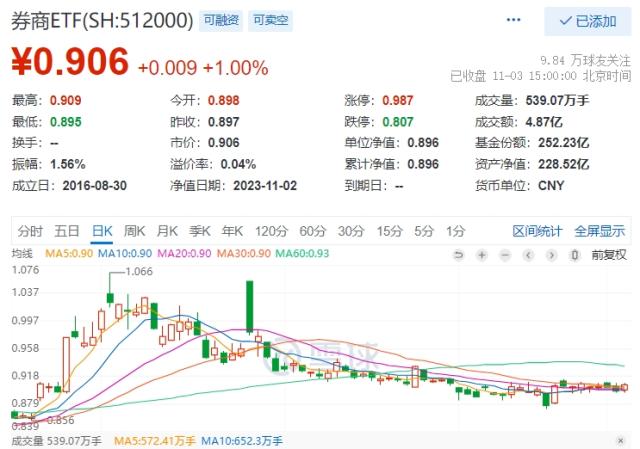Shift the chart right with the right arrow icon

tap(551, 256)
